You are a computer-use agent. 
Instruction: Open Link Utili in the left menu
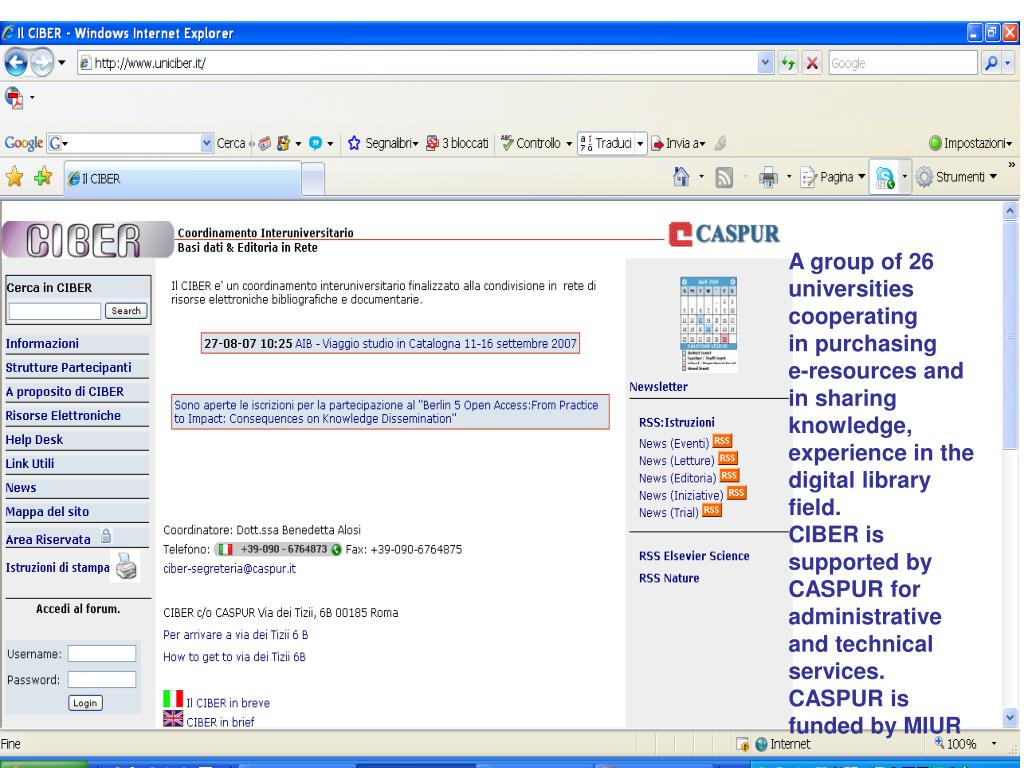point(29,464)
